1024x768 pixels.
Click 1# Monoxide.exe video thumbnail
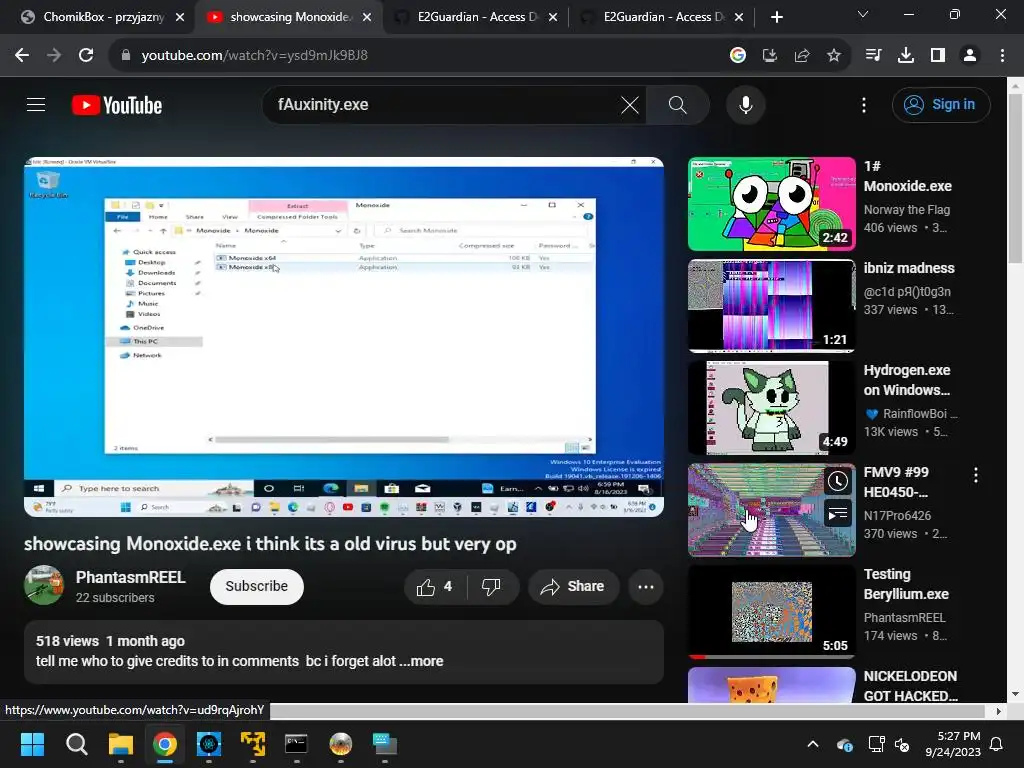[771, 204]
